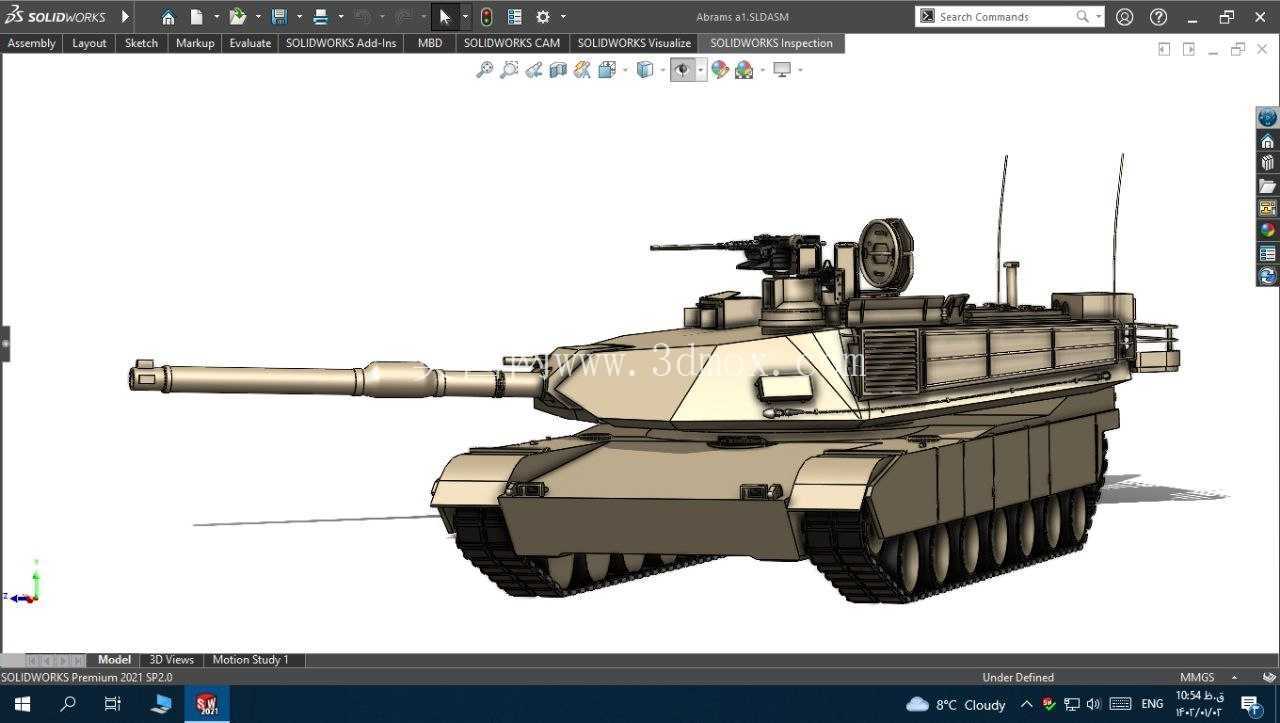Open the Print dropdown arrow

click(x=341, y=17)
